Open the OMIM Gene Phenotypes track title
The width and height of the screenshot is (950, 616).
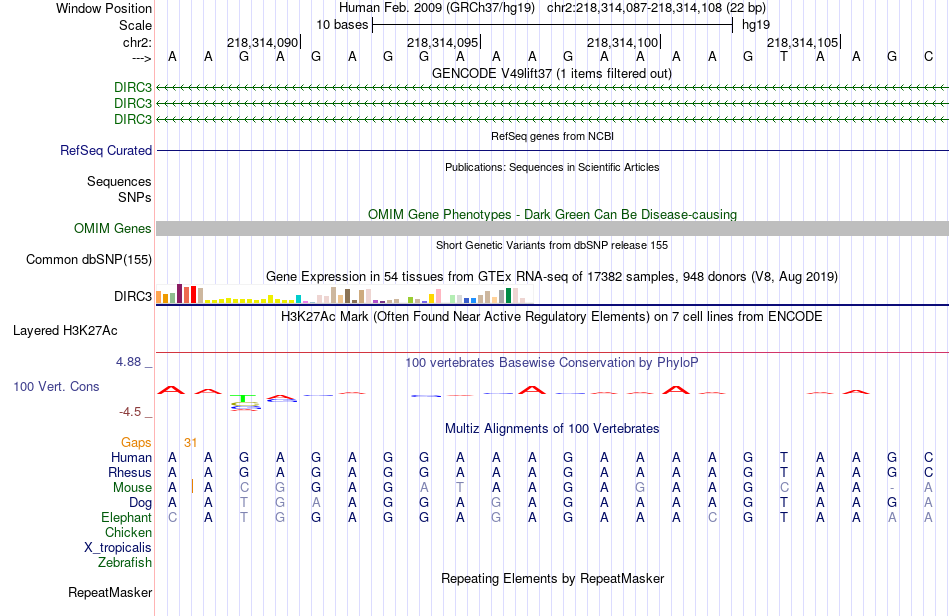552,214
